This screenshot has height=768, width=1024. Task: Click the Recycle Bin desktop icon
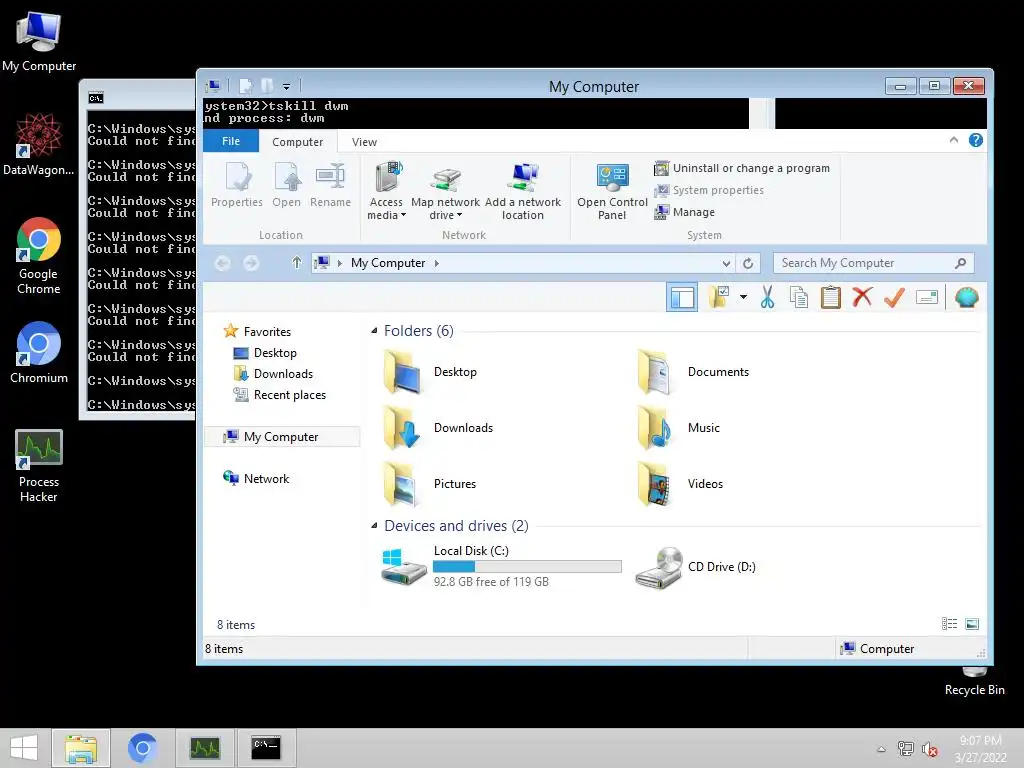974,681
